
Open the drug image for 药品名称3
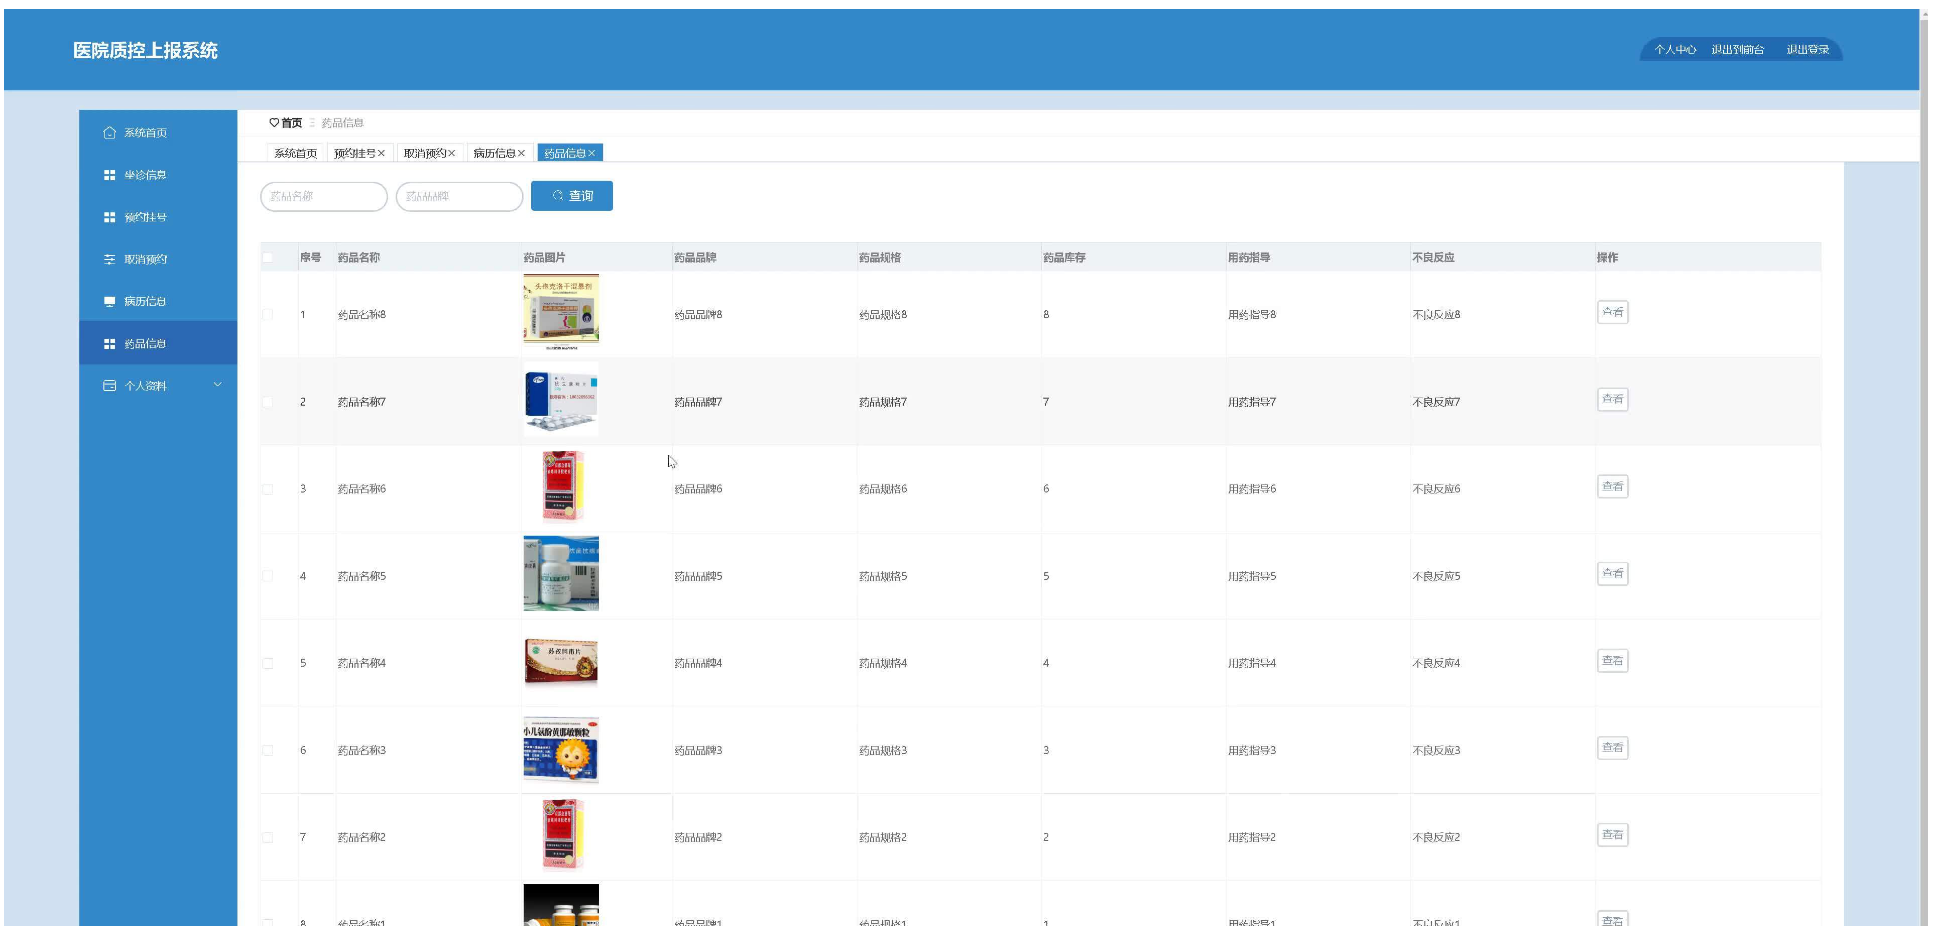561,747
